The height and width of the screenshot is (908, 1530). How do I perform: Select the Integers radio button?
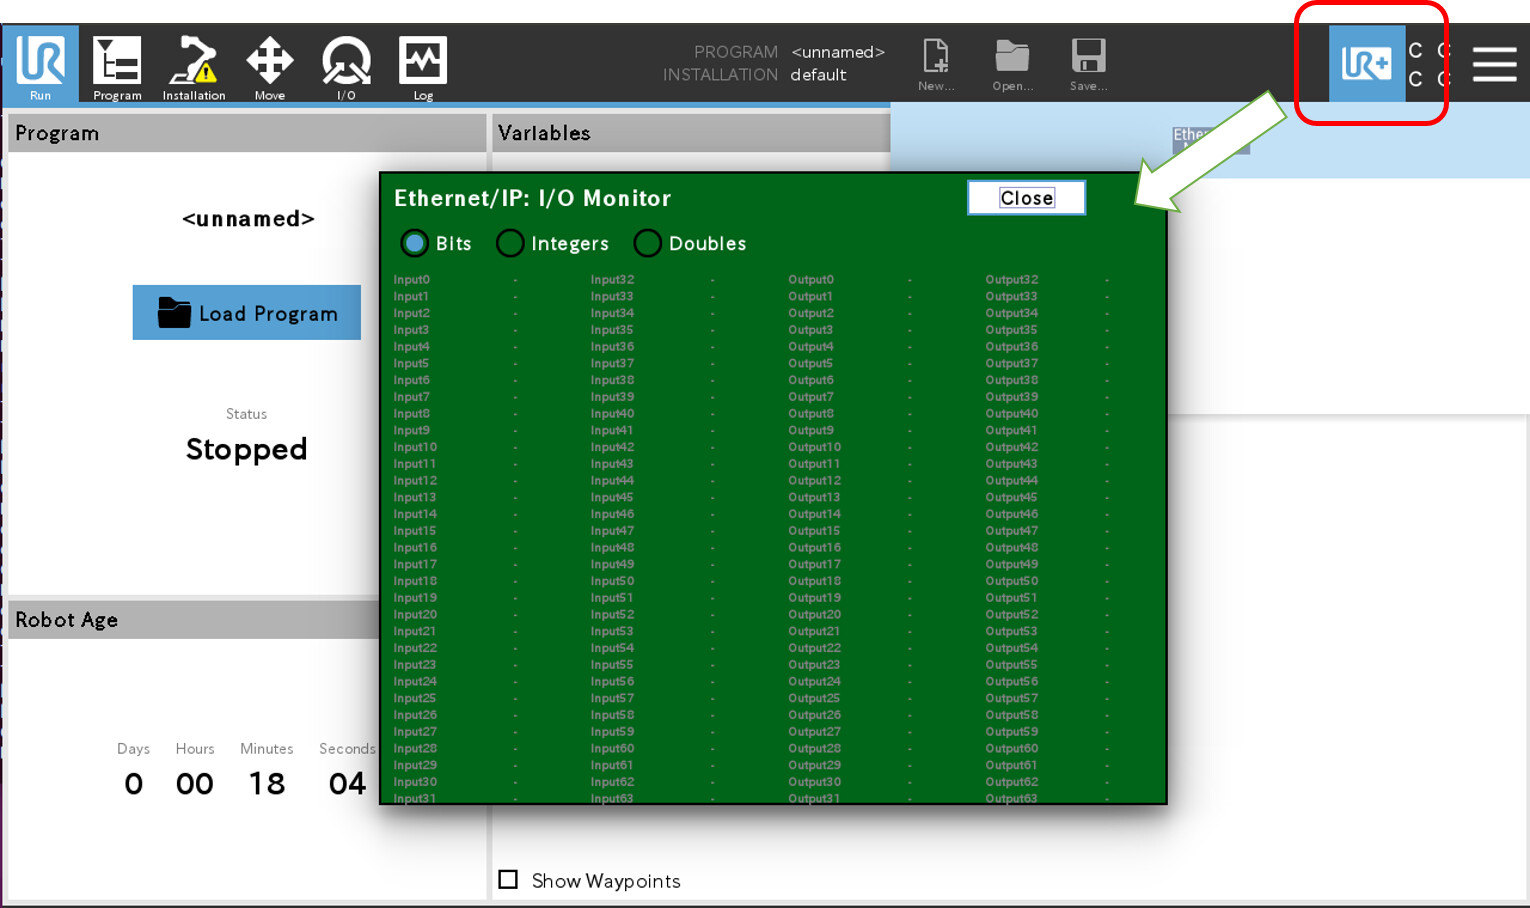click(510, 243)
